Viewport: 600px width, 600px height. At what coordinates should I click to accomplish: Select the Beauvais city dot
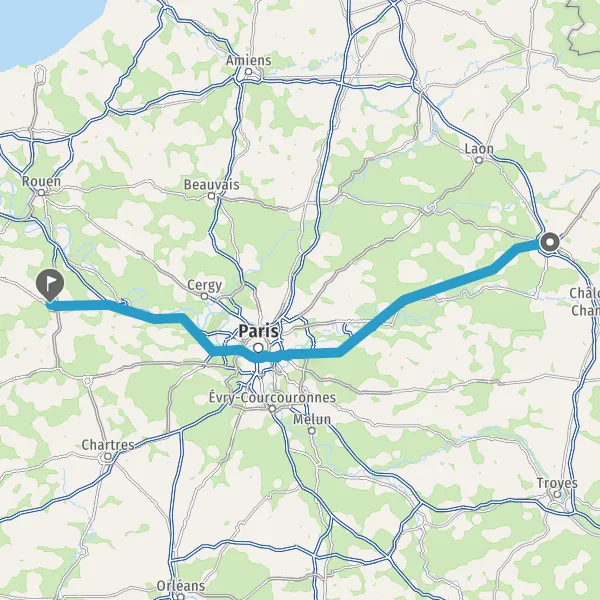pos(212,196)
